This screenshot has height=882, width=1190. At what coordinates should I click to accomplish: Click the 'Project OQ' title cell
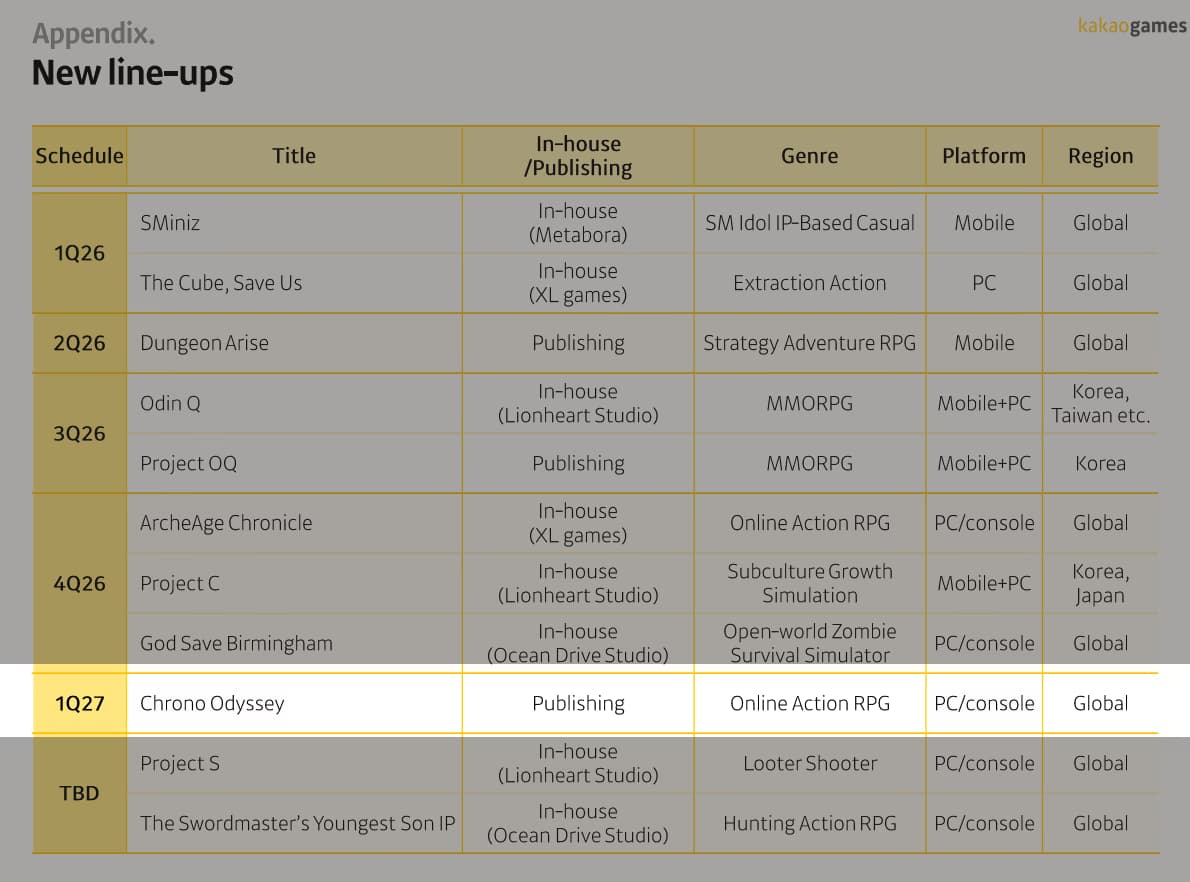294,463
